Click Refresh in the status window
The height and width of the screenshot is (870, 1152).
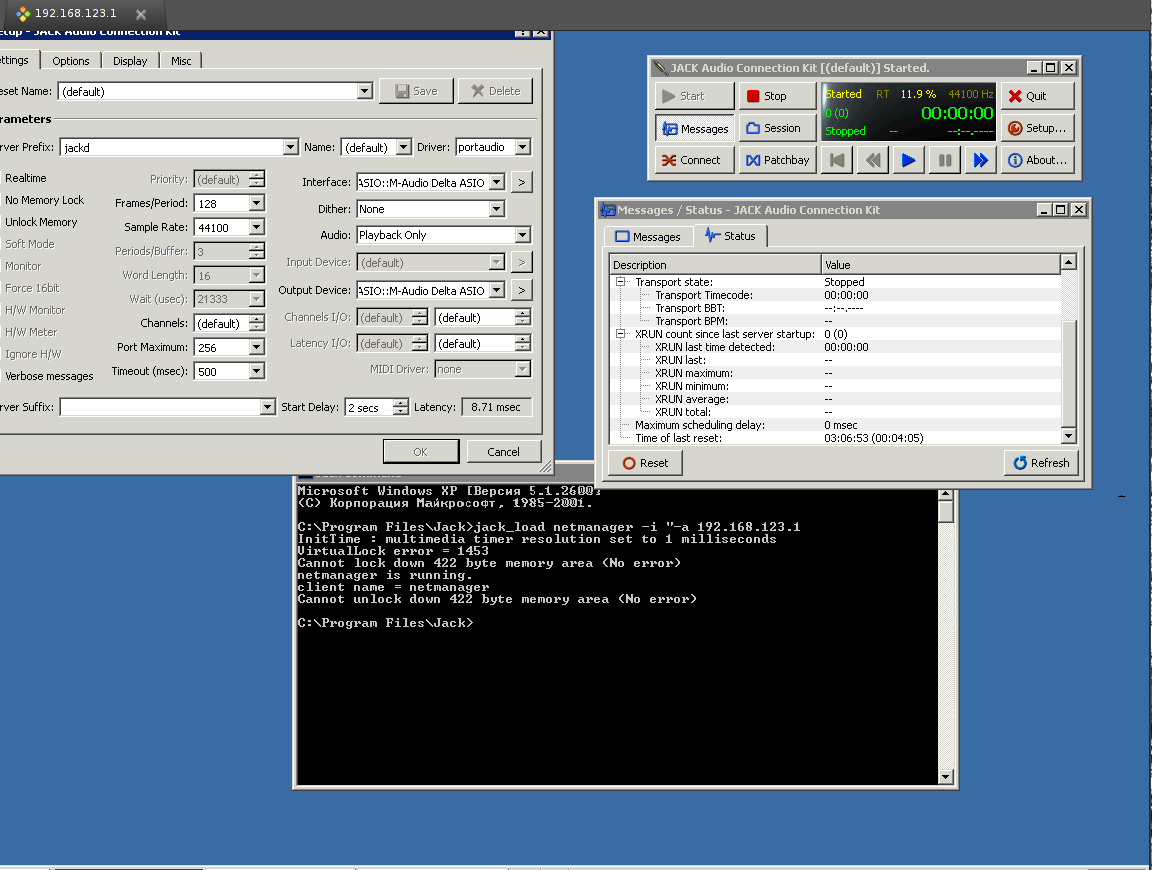pos(1041,463)
